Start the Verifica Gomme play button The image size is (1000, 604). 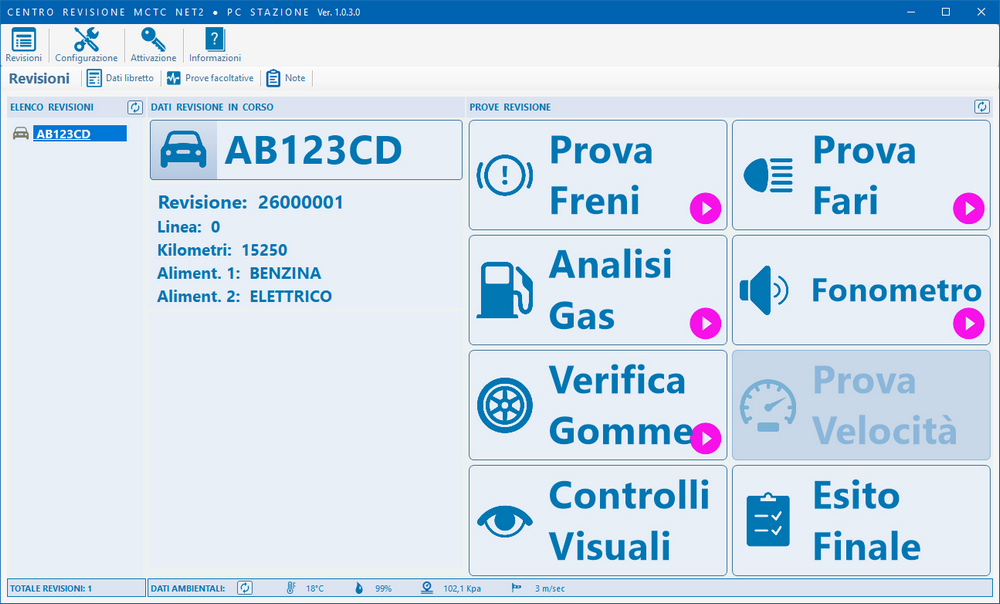click(x=705, y=438)
